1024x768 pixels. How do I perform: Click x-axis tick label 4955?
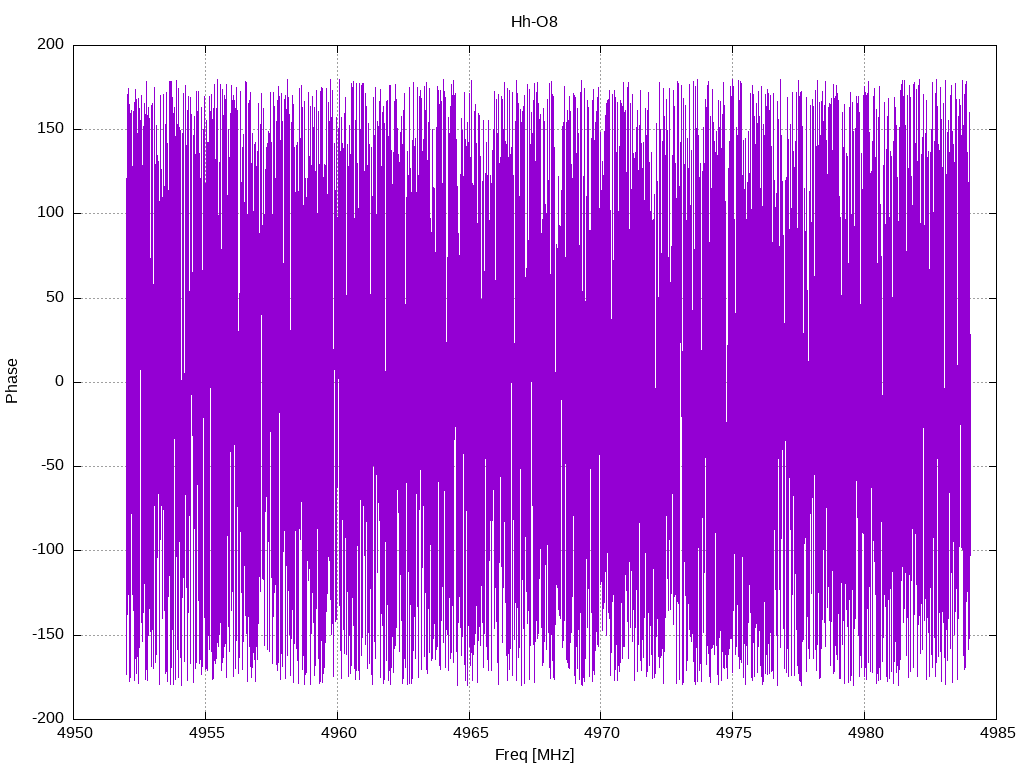[206, 733]
